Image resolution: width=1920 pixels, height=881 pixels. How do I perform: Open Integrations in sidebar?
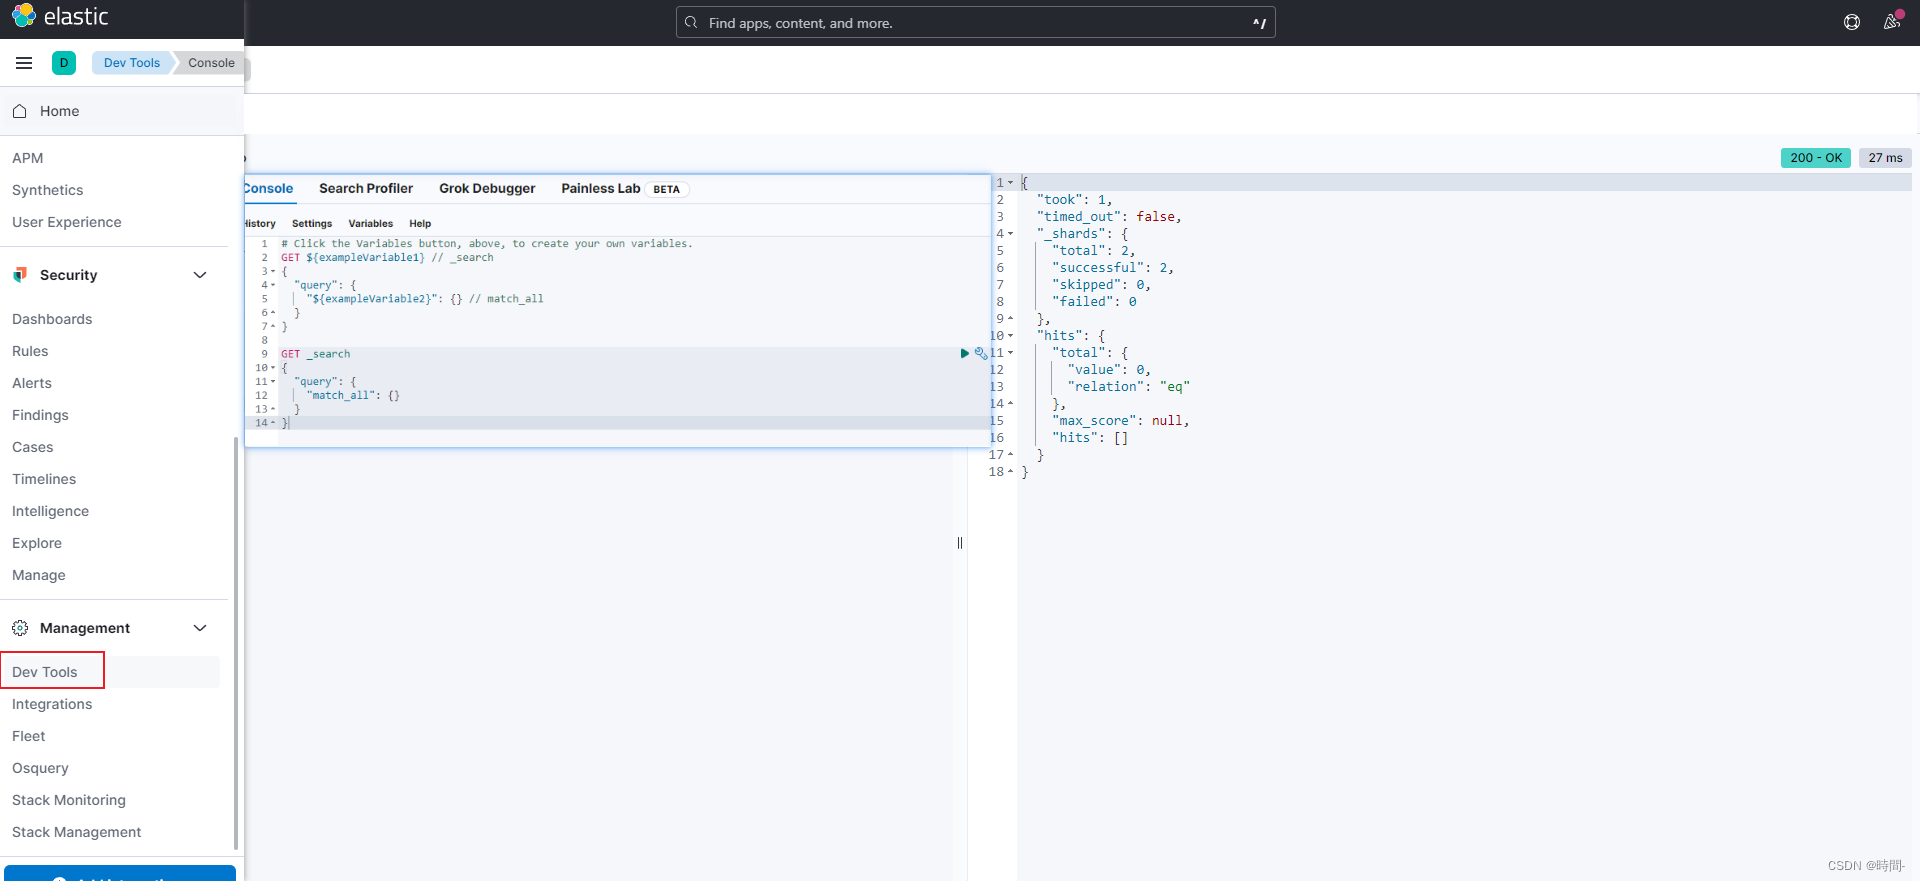52,704
